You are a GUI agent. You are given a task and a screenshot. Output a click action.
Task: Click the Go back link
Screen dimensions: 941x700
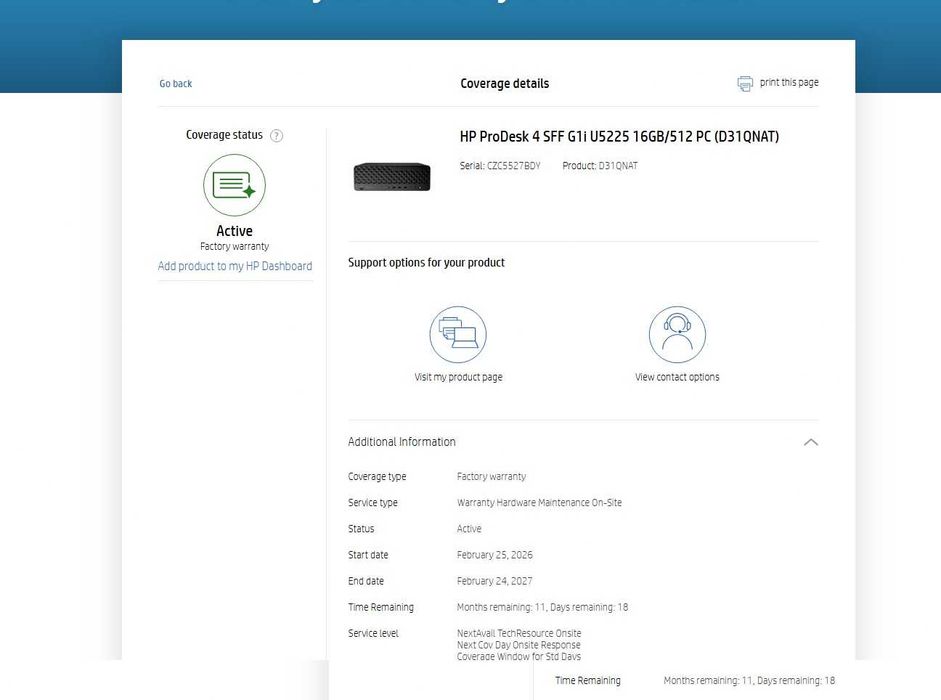[x=175, y=83]
